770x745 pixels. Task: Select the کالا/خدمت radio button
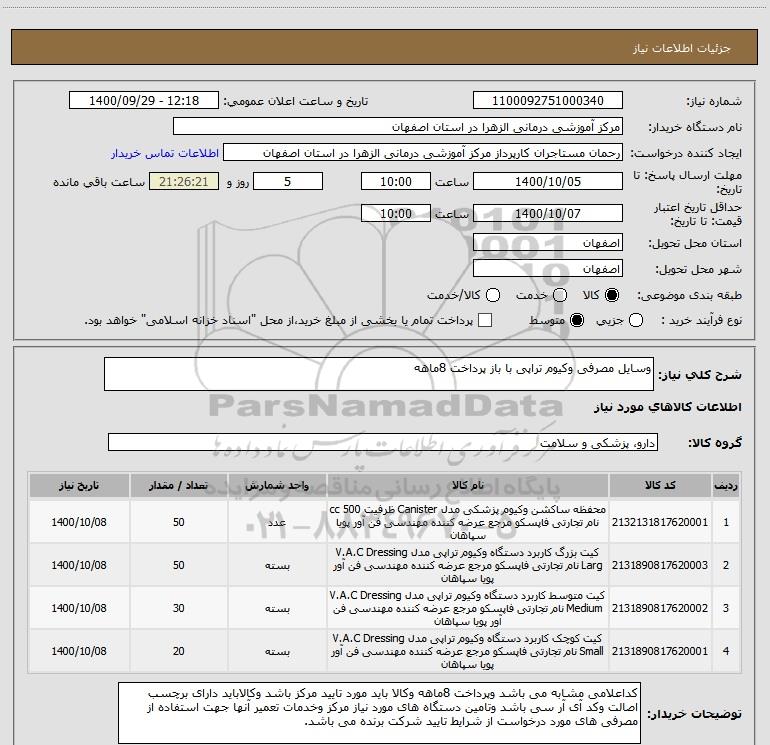pyautogui.click(x=493, y=295)
